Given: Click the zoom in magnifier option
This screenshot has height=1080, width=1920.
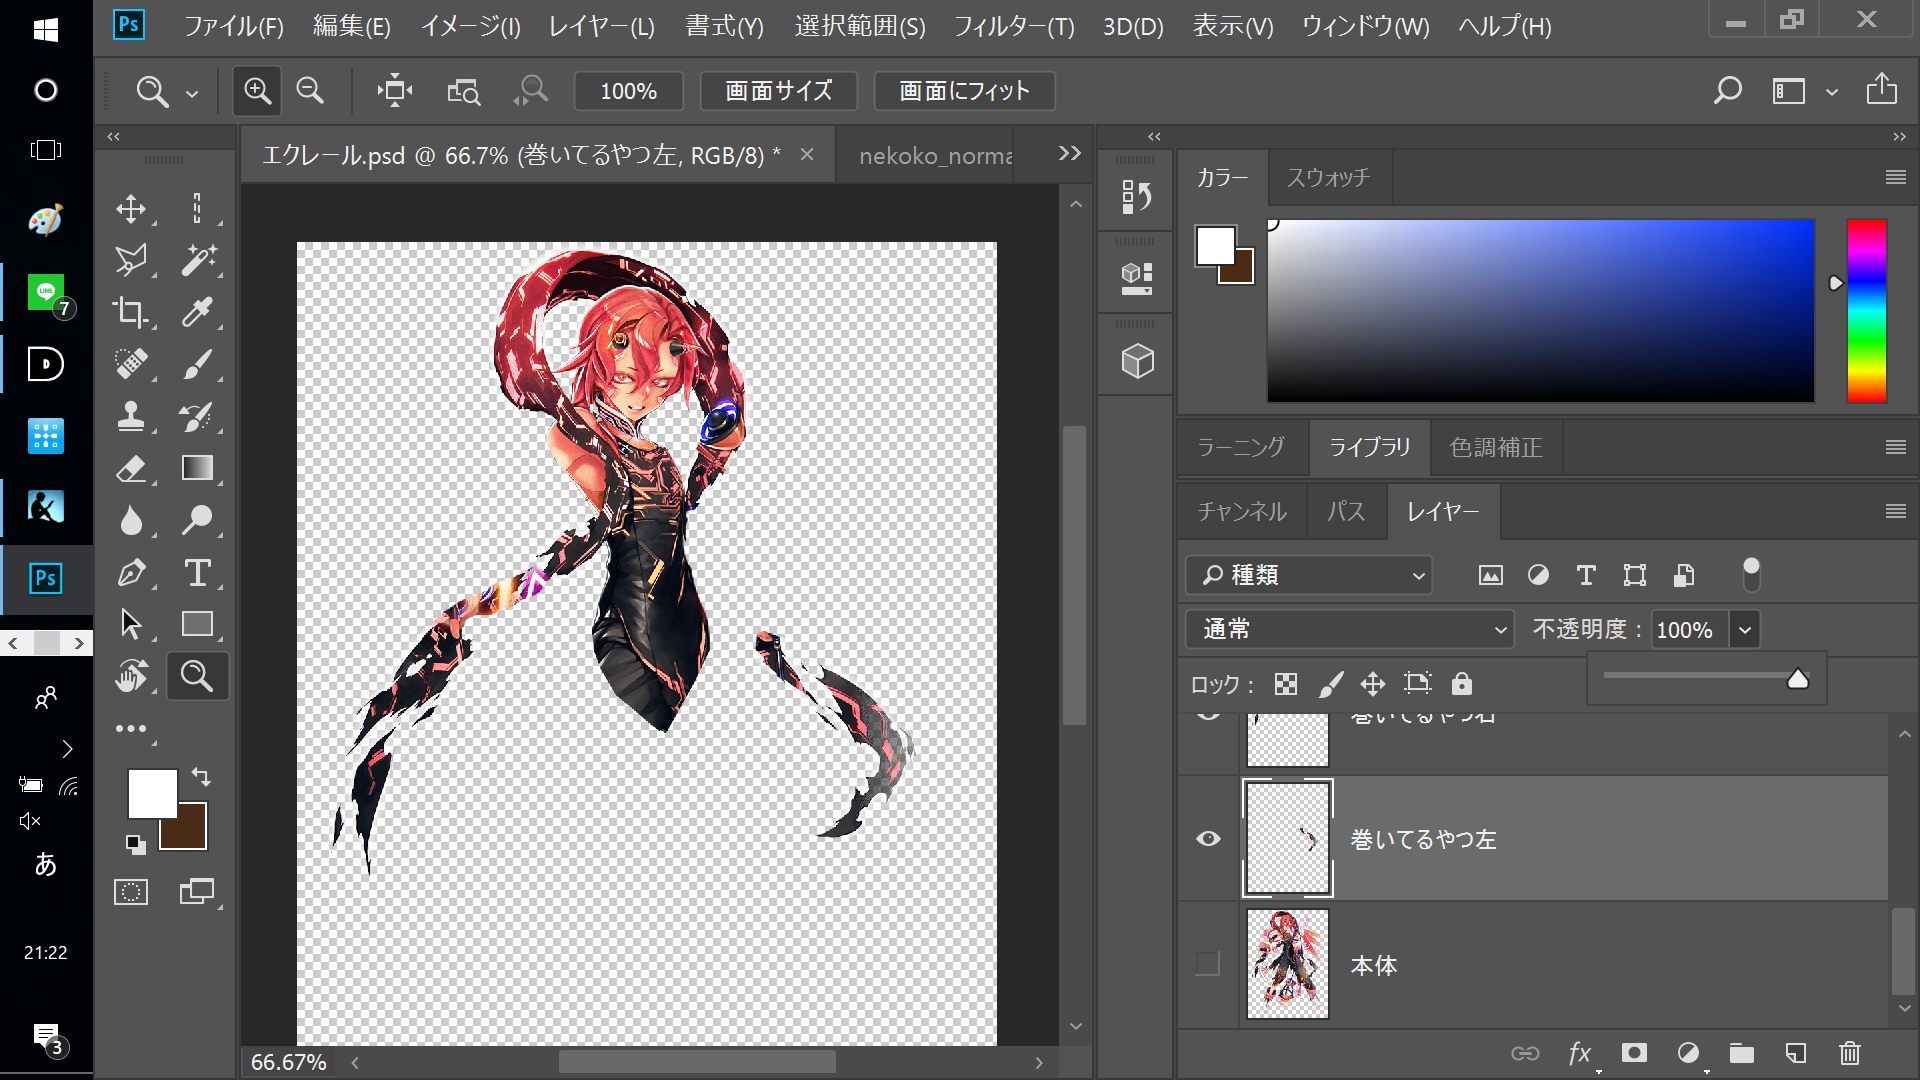Looking at the screenshot, I should pyautogui.click(x=257, y=91).
